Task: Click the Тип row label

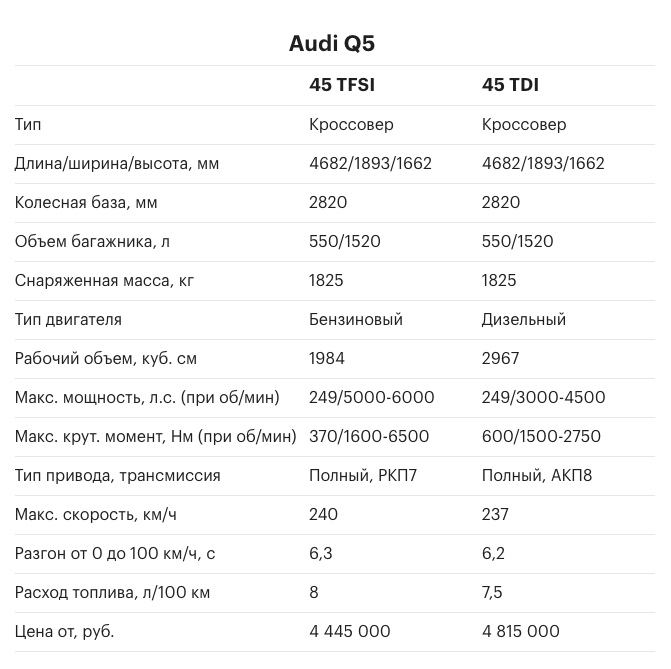Action: (x=28, y=125)
